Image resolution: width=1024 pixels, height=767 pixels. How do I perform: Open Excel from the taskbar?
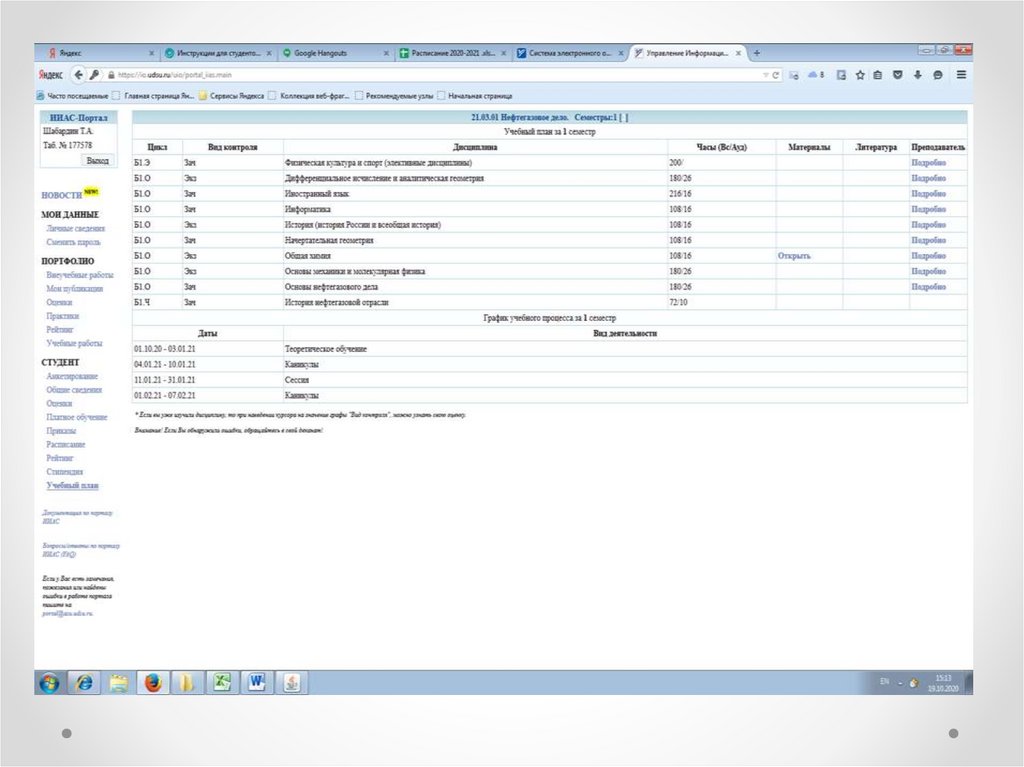tap(221, 682)
